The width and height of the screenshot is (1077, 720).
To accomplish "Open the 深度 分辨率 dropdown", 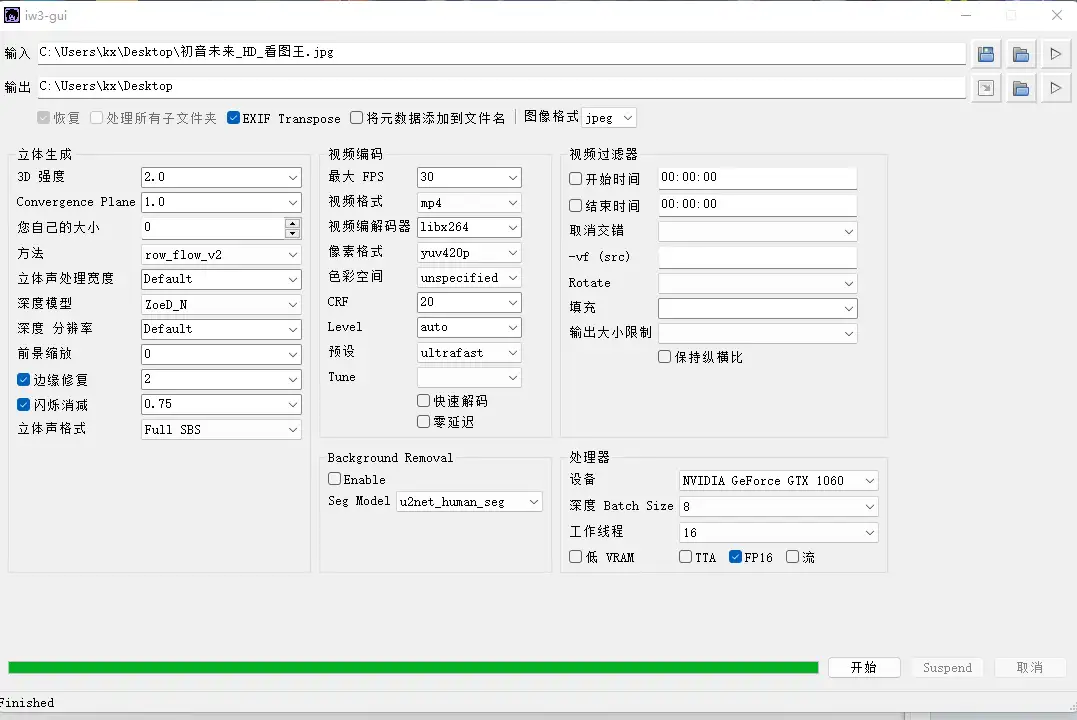I will (x=221, y=329).
